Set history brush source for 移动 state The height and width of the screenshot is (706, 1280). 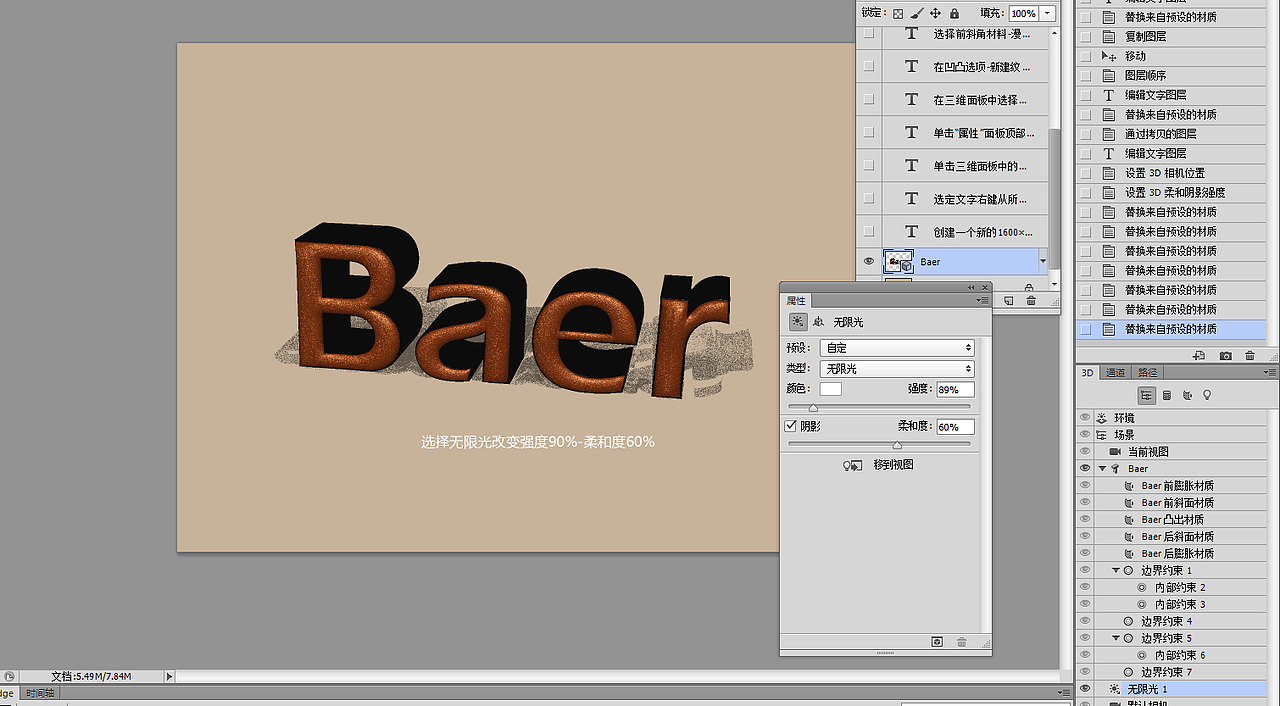(1086, 56)
